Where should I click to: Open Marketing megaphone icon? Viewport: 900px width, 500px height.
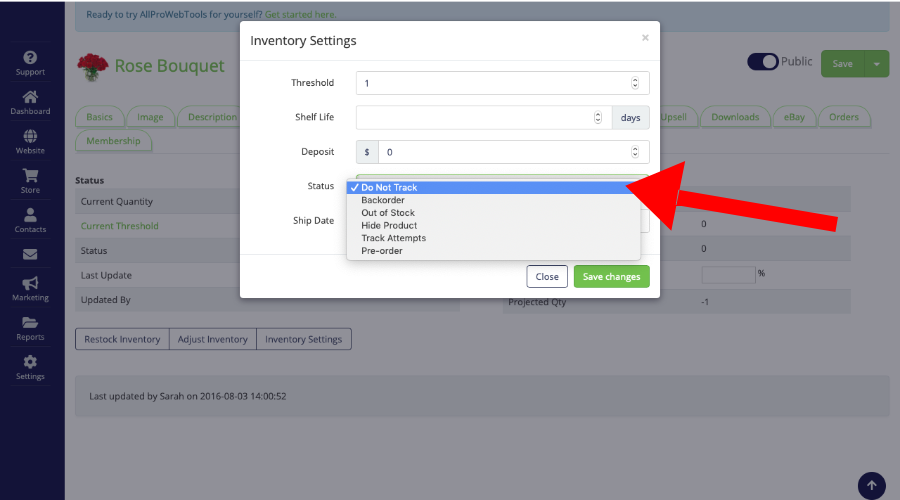pyautogui.click(x=30, y=284)
